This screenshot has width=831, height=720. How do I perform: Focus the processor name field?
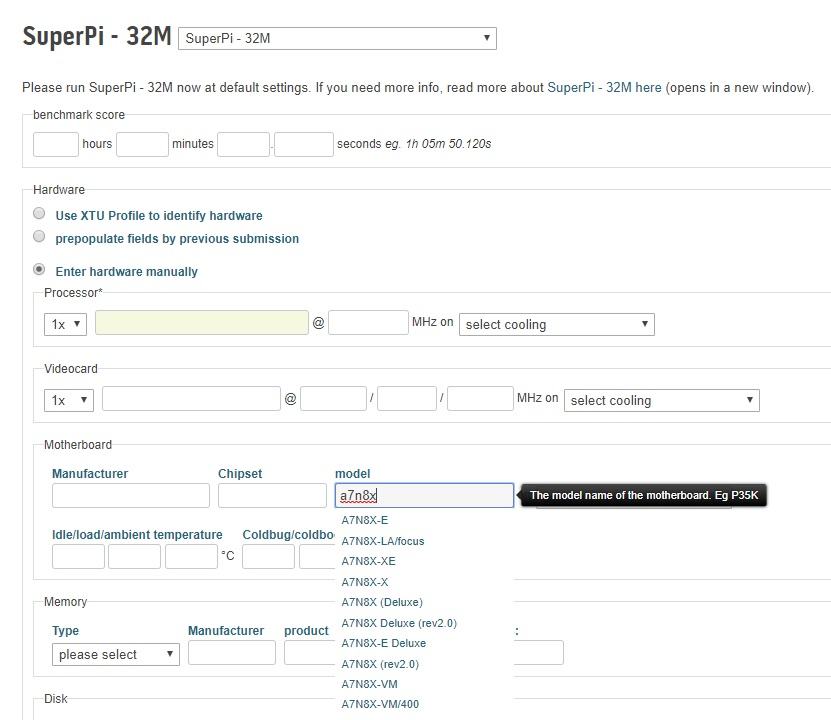pyautogui.click(x=201, y=323)
